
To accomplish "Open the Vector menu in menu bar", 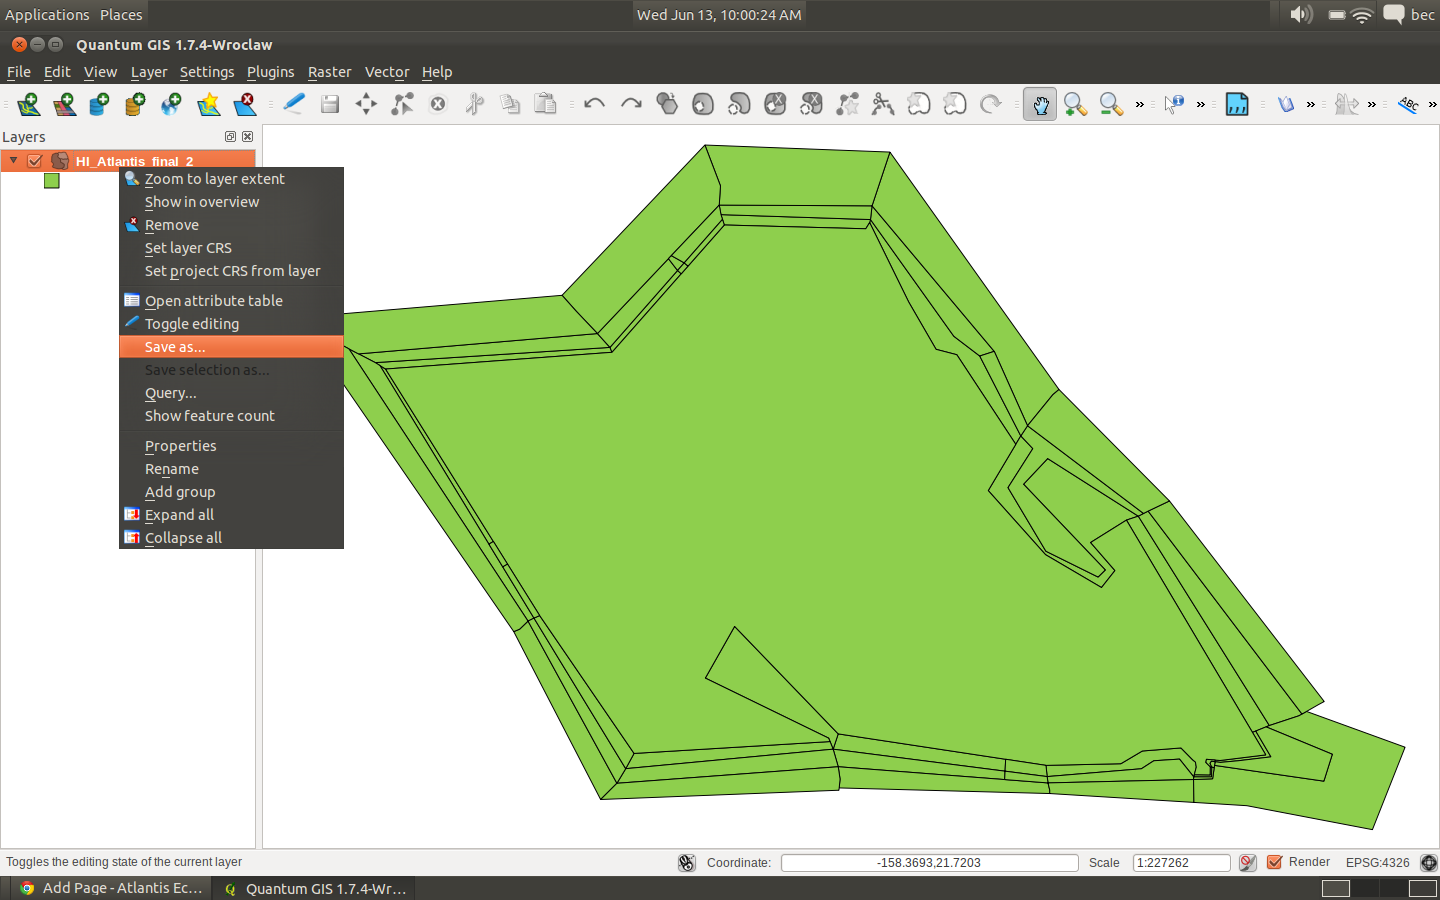I will click(x=386, y=72).
